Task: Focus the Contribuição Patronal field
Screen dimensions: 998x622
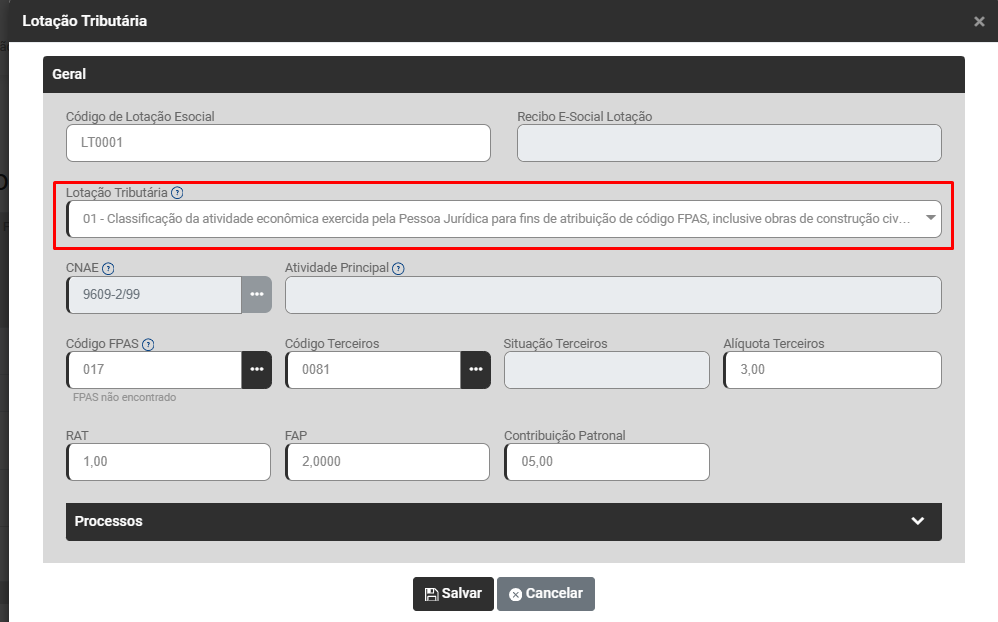Action: point(607,462)
